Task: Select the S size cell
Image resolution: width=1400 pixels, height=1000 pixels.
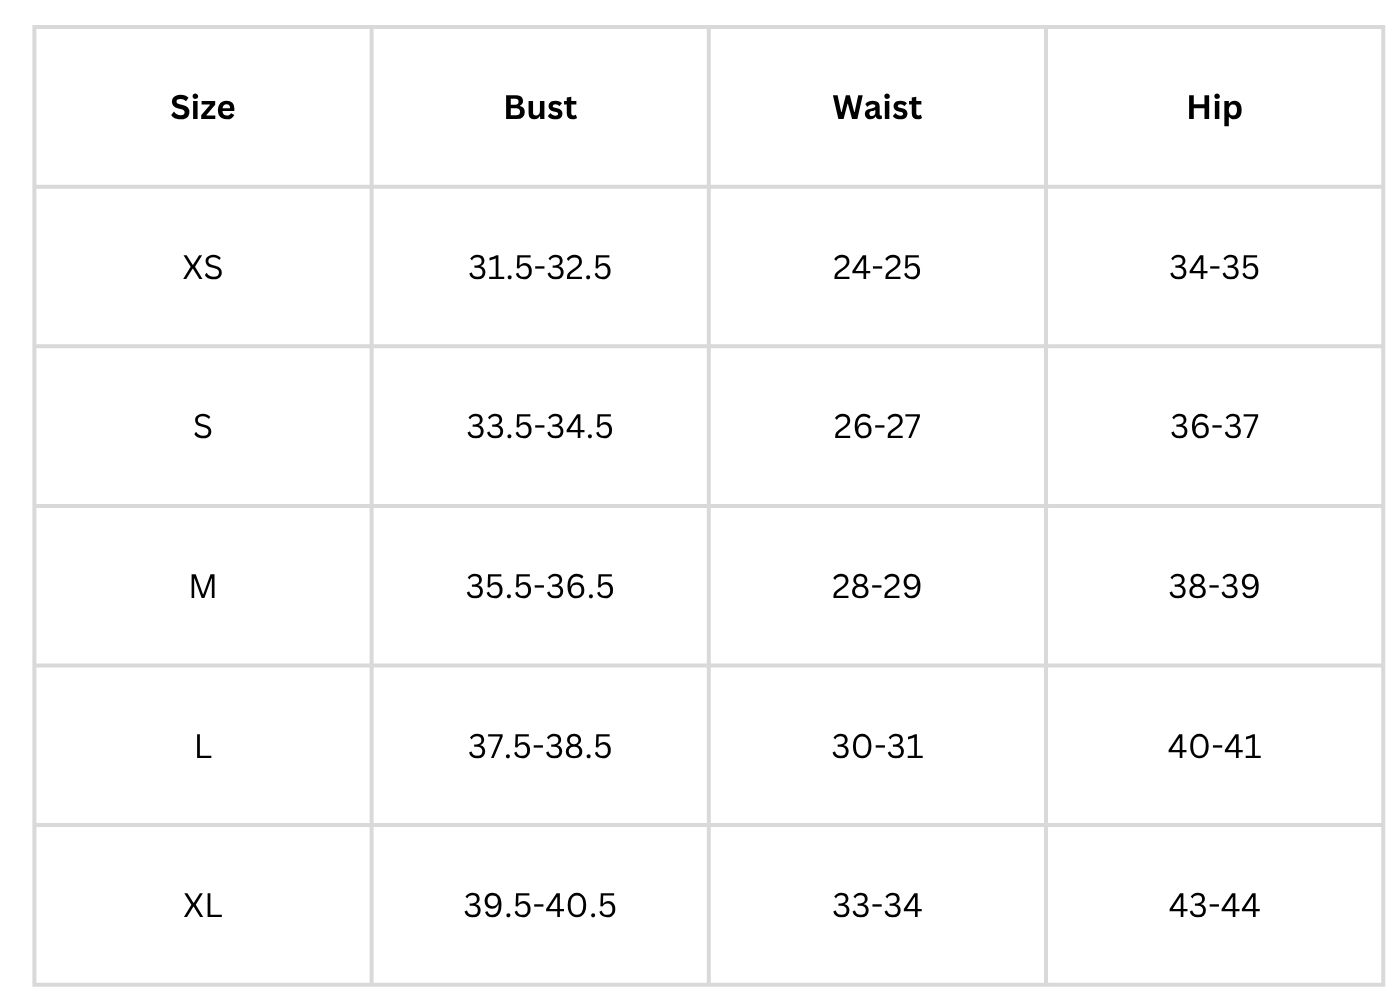Action: (203, 427)
